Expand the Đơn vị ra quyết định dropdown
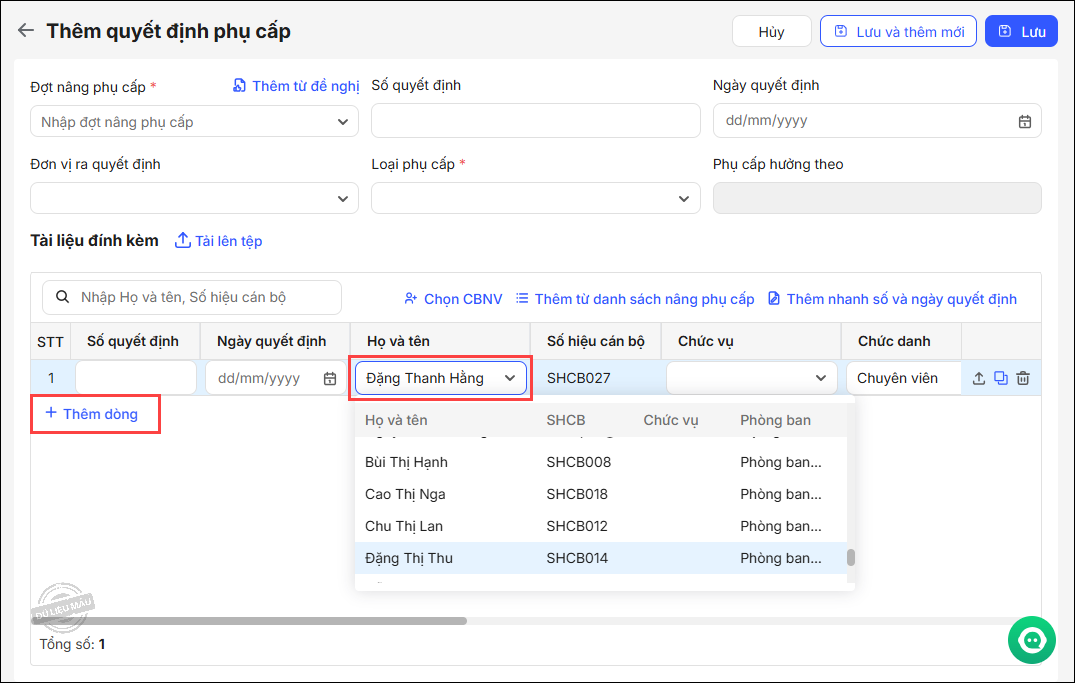 tap(341, 199)
